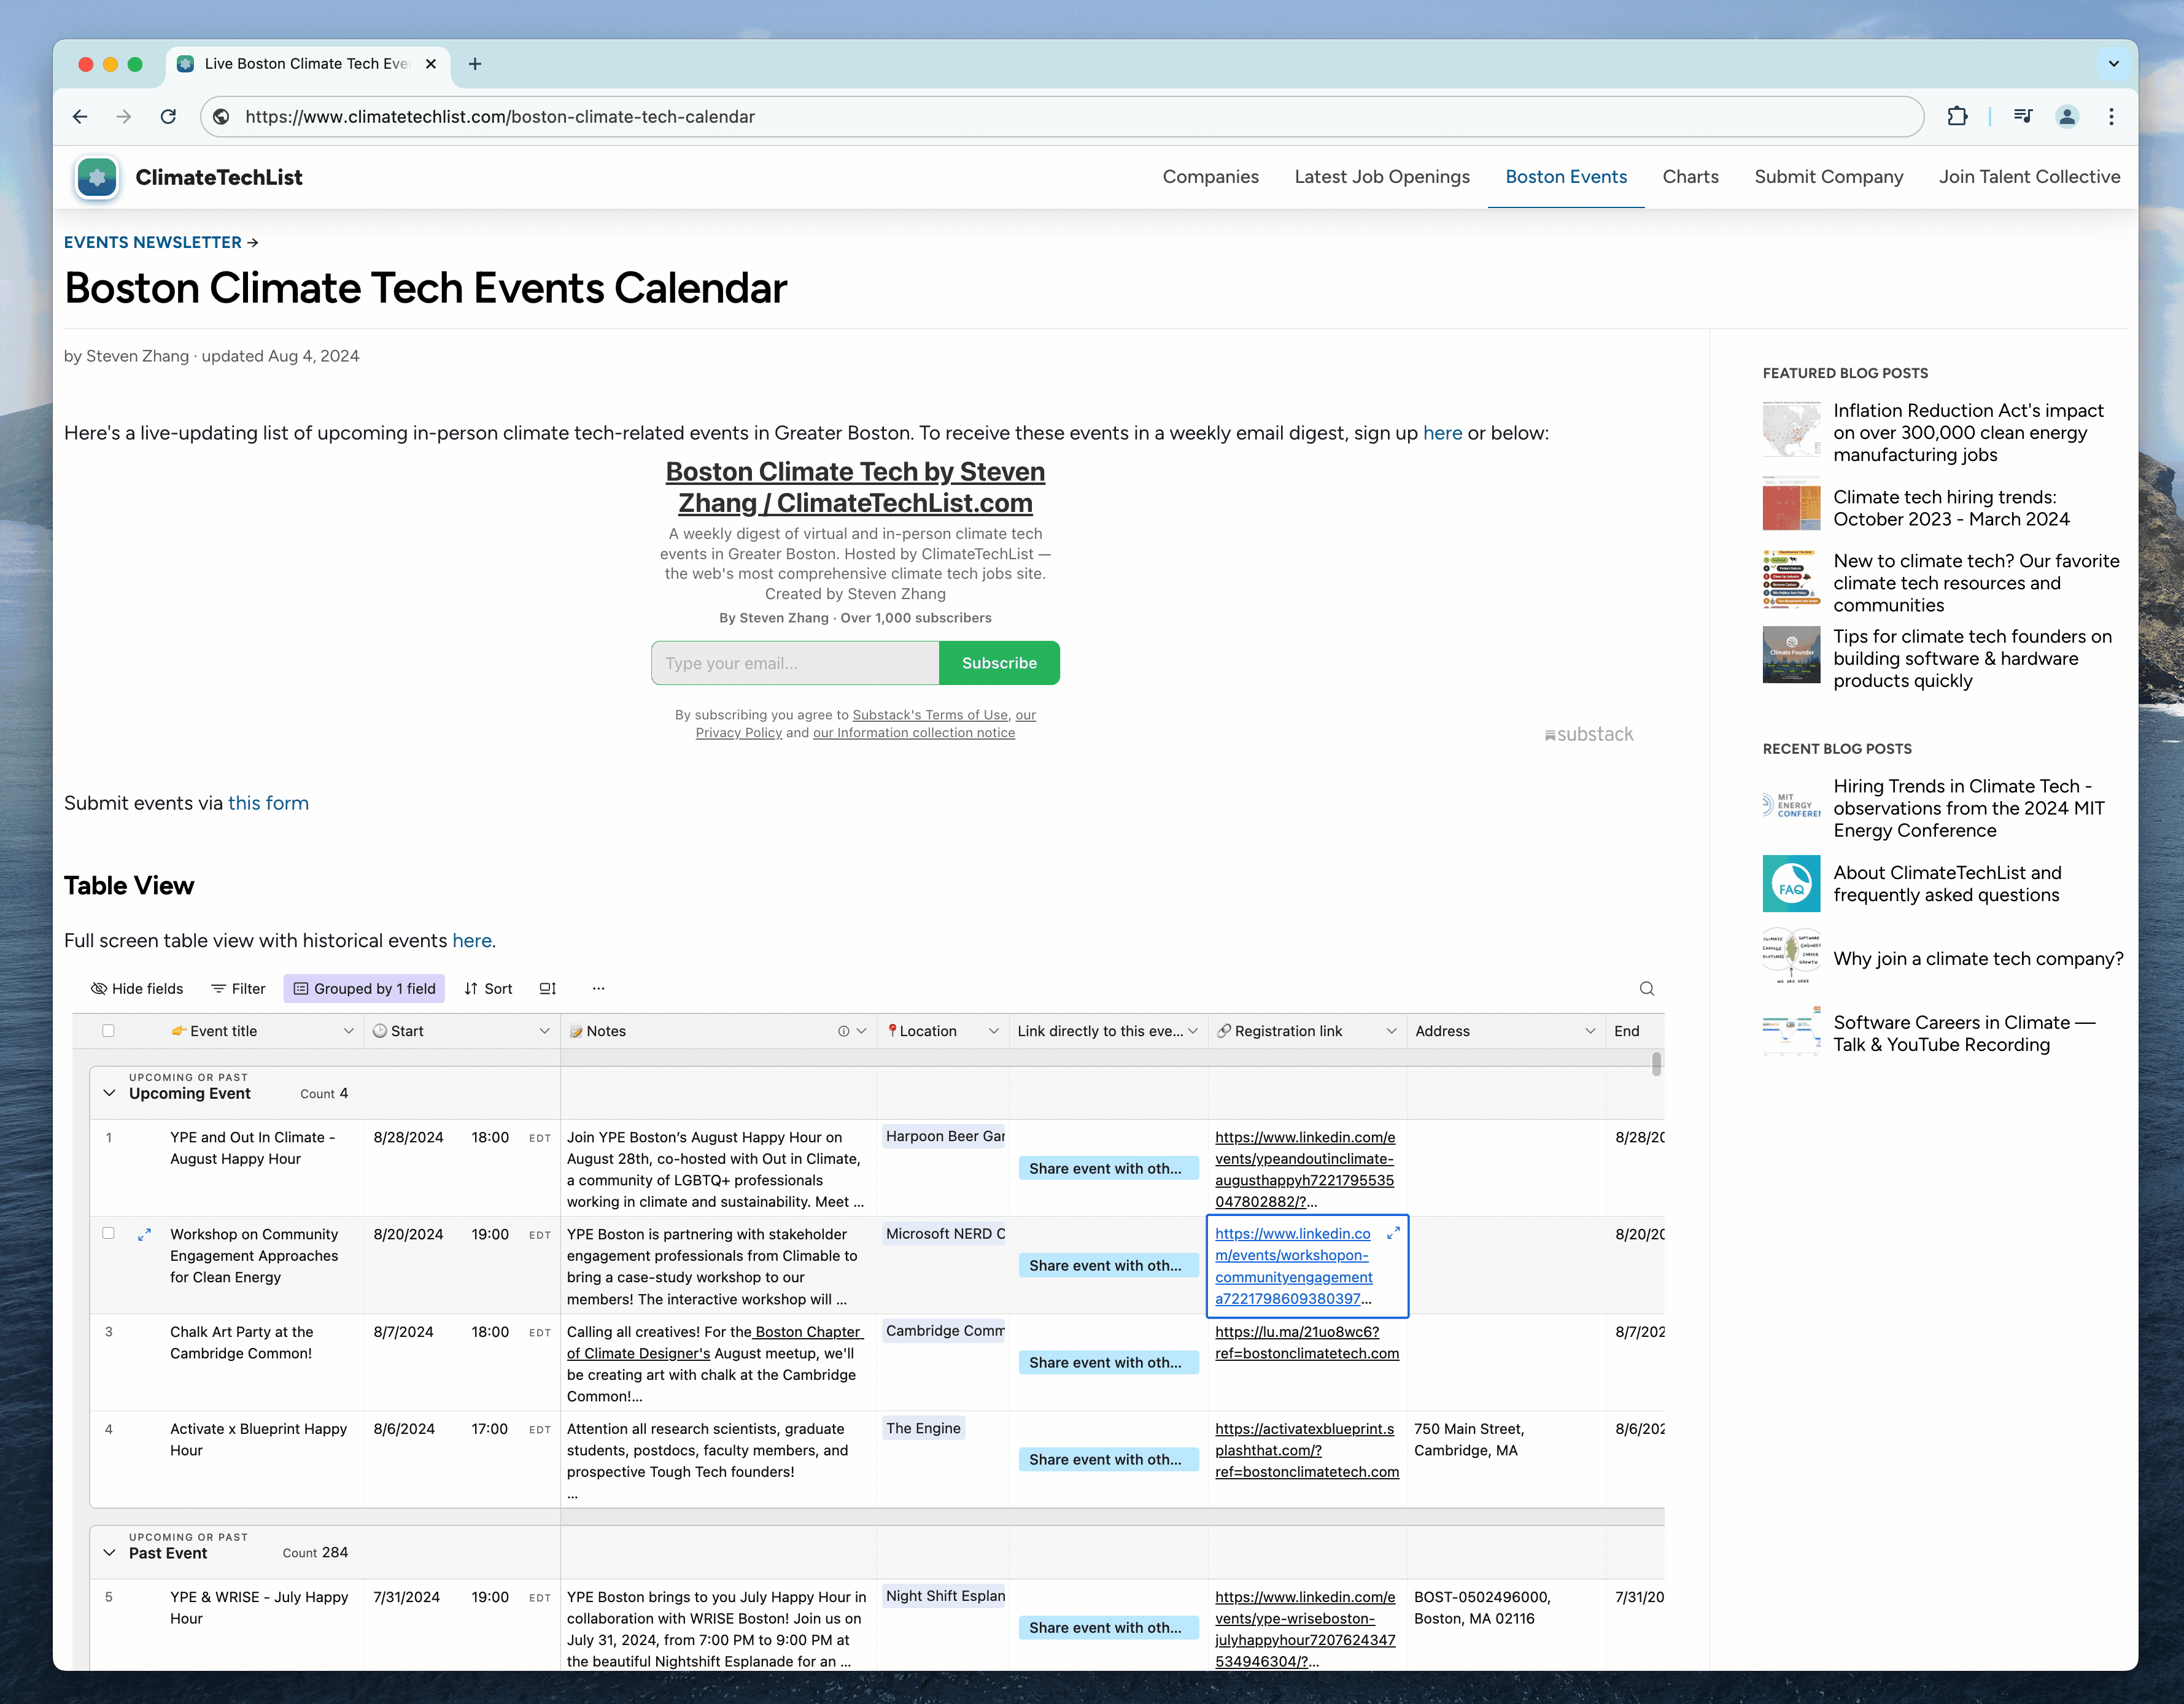
Task: Open Join Talent Collective
Action: 2029,177
